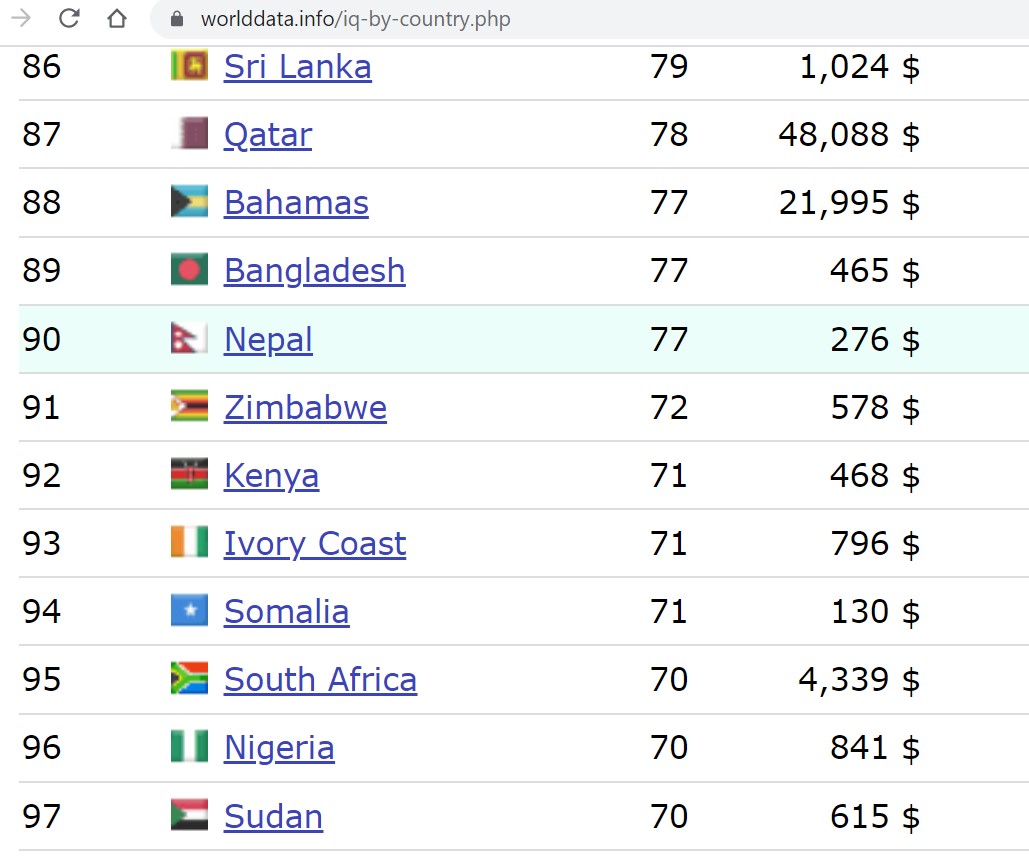The image size is (1029, 858).
Task: Click the browser home icon
Action: (x=117, y=18)
